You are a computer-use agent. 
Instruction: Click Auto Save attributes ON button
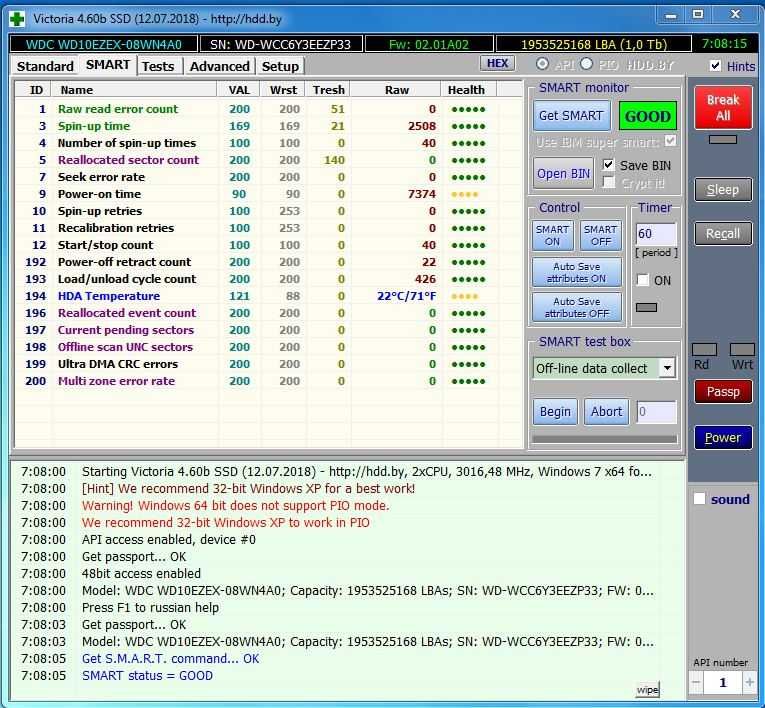pyautogui.click(x=577, y=272)
